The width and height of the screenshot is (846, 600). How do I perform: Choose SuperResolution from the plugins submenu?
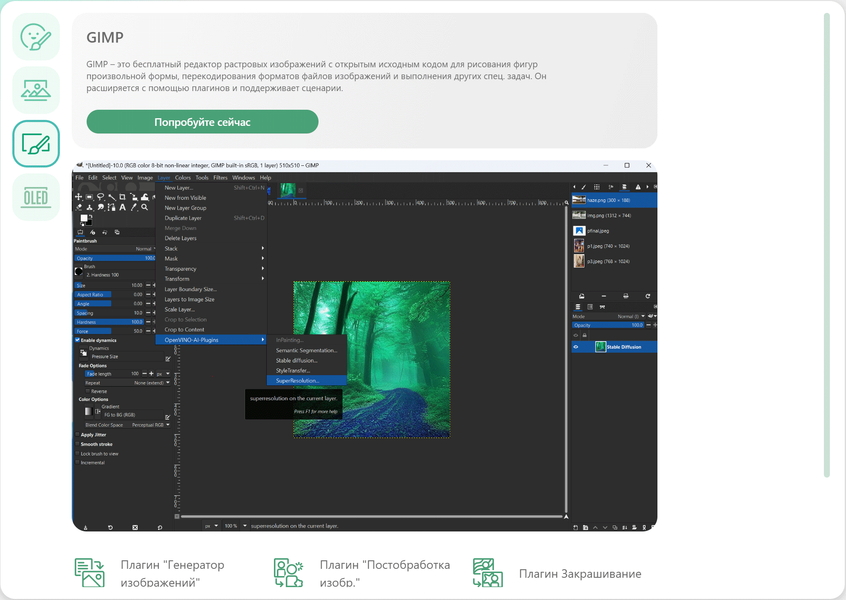coord(298,380)
